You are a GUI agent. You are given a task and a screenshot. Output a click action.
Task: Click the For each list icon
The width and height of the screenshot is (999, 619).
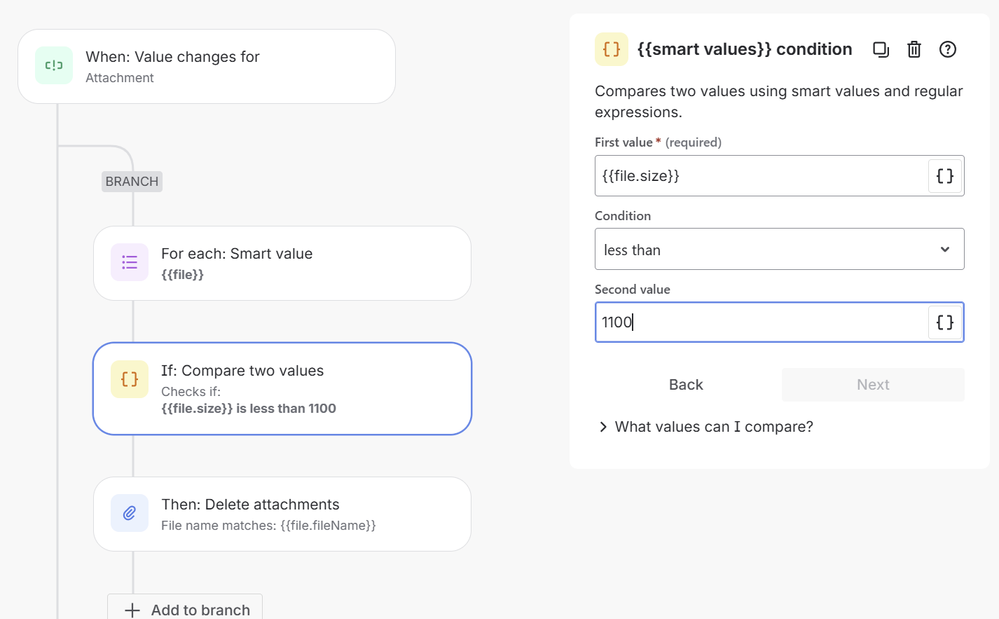(130, 263)
